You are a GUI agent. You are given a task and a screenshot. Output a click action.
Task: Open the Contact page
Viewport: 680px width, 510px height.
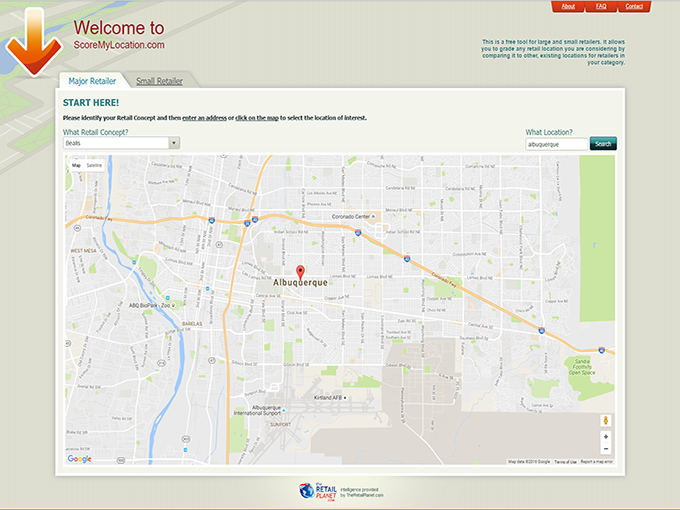point(634,7)
